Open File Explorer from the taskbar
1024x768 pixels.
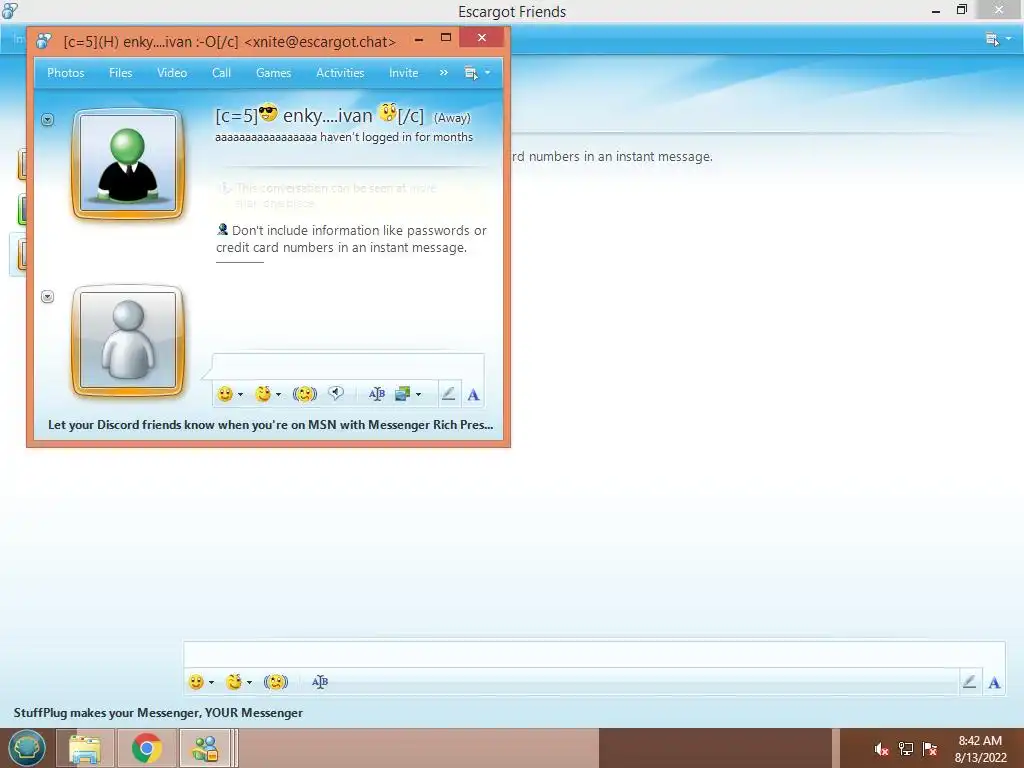(x=85, y=748)
